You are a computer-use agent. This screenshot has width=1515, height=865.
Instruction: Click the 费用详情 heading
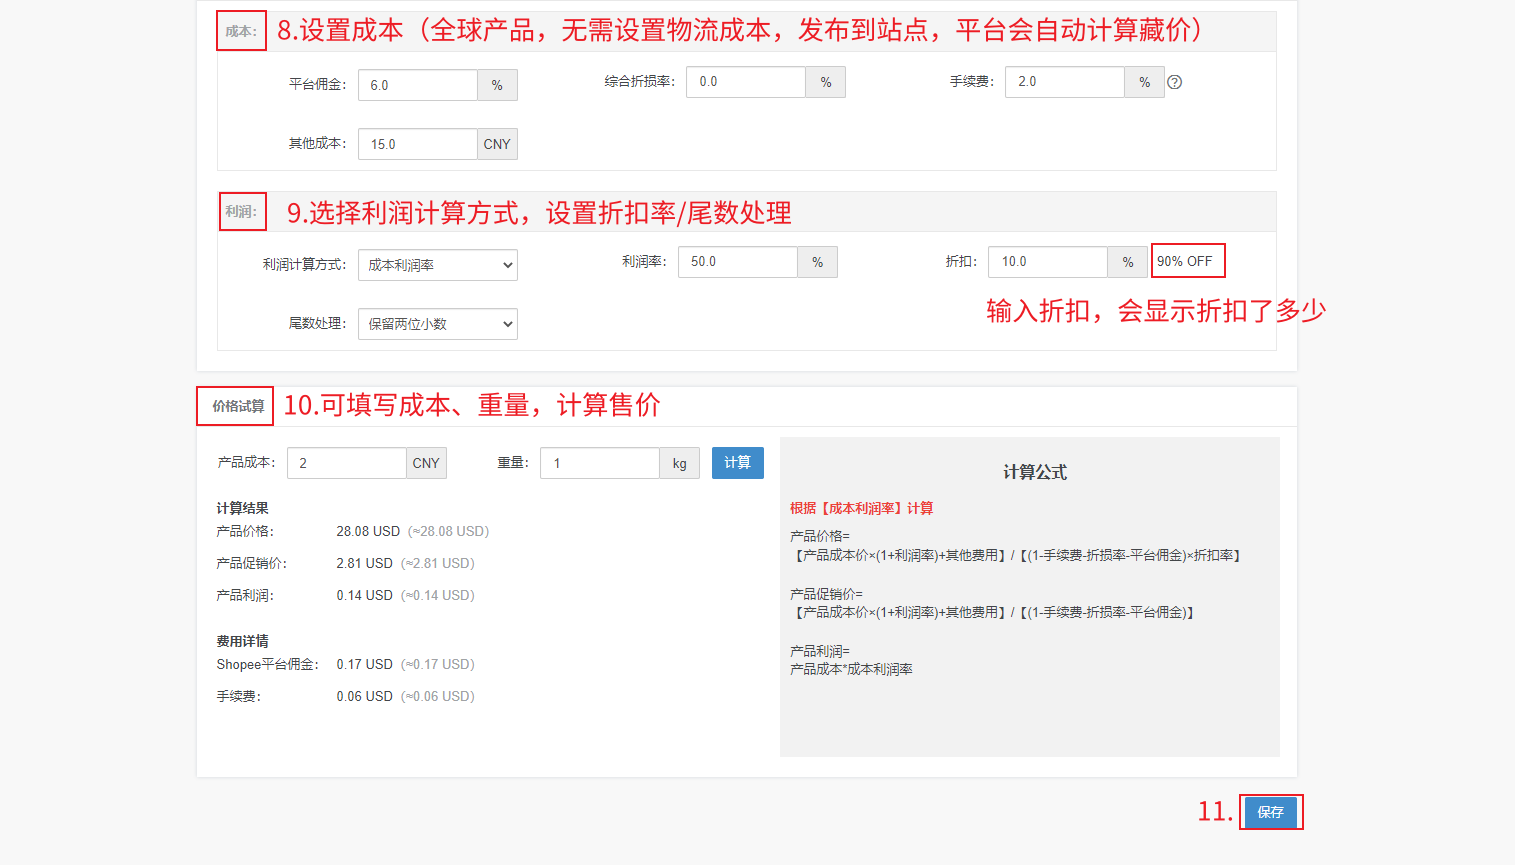(243, 641)
